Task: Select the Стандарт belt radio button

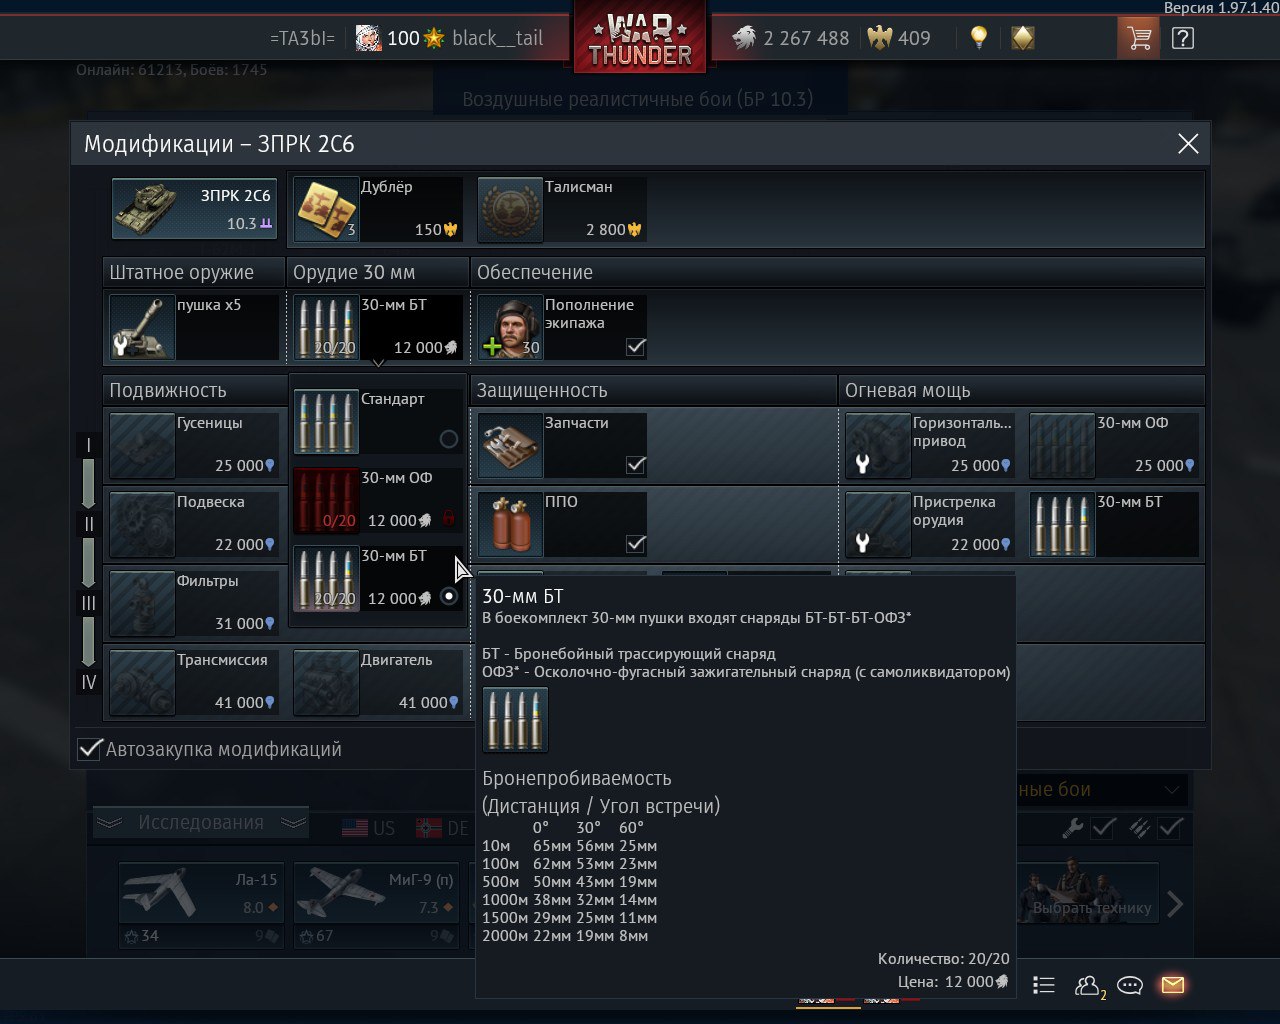Action: [449, 439]
